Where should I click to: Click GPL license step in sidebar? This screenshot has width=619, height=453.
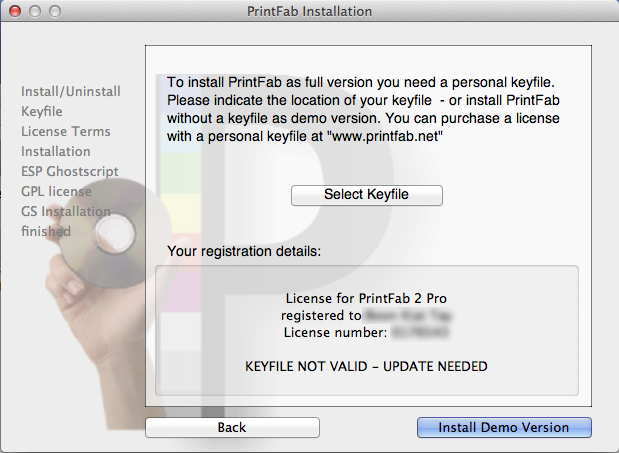56,192
